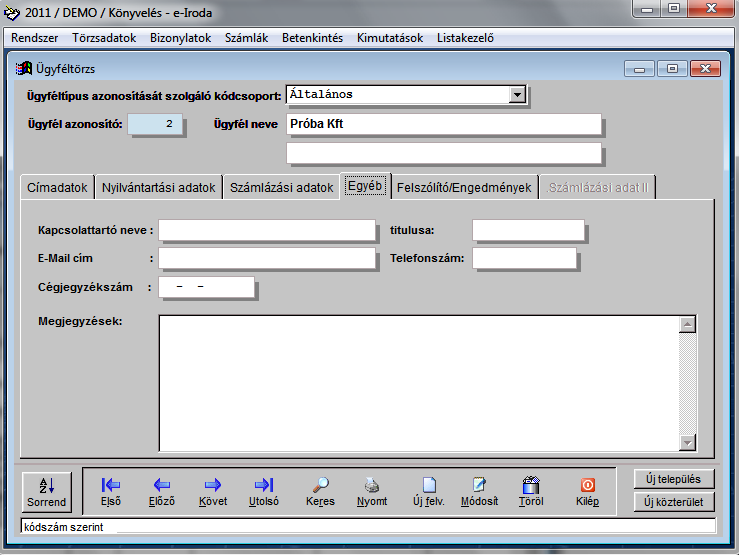This screenshot has width=739, height=555.
Task: Select the Számlázási adatok tab
Action: point(281,187)
